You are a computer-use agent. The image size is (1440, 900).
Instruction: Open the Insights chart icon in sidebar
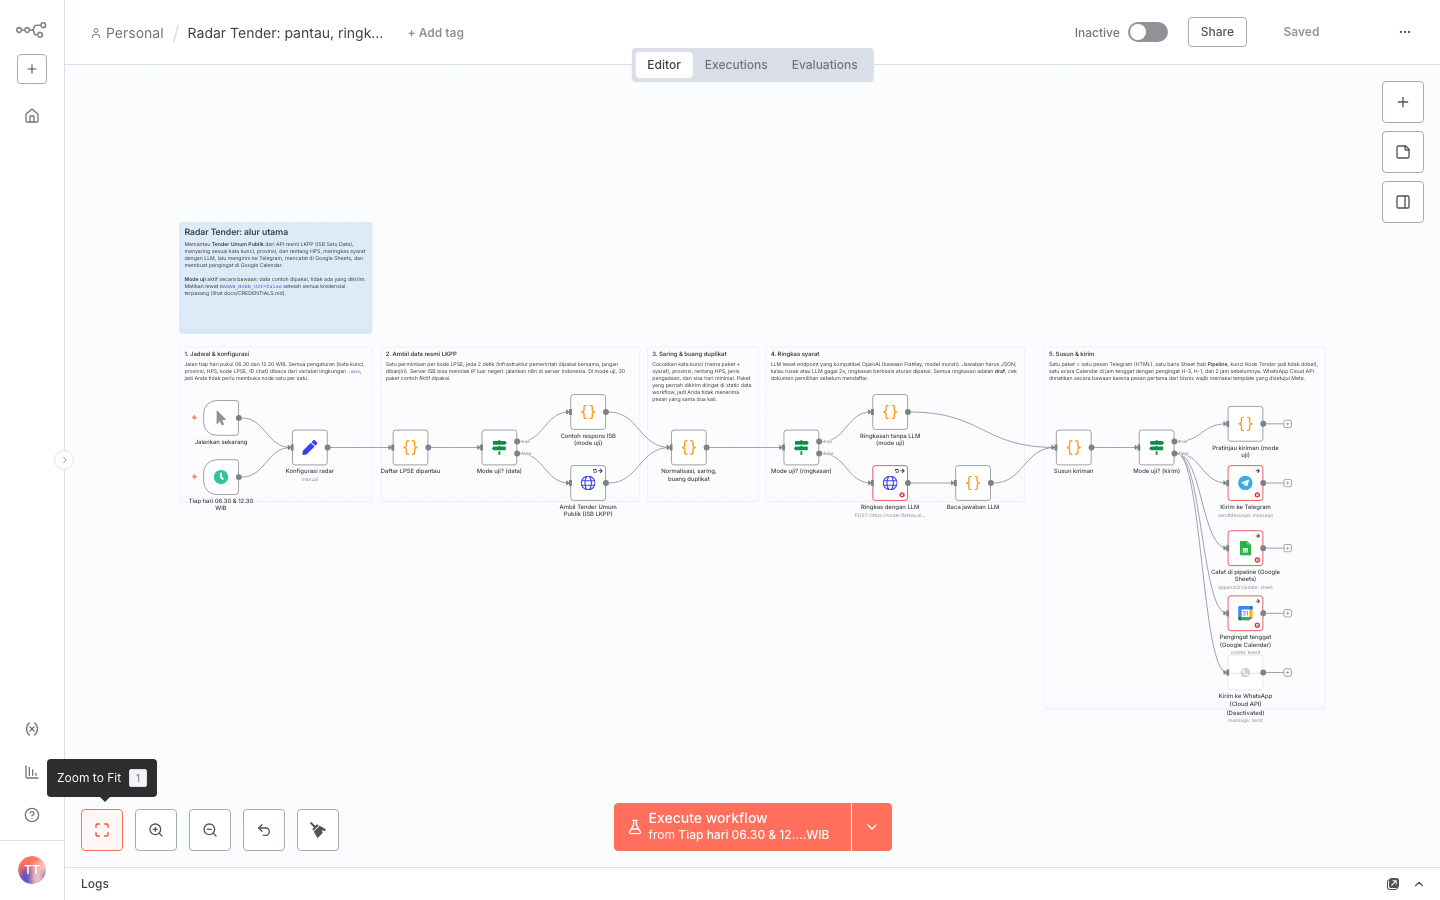(x=32, y=772)
